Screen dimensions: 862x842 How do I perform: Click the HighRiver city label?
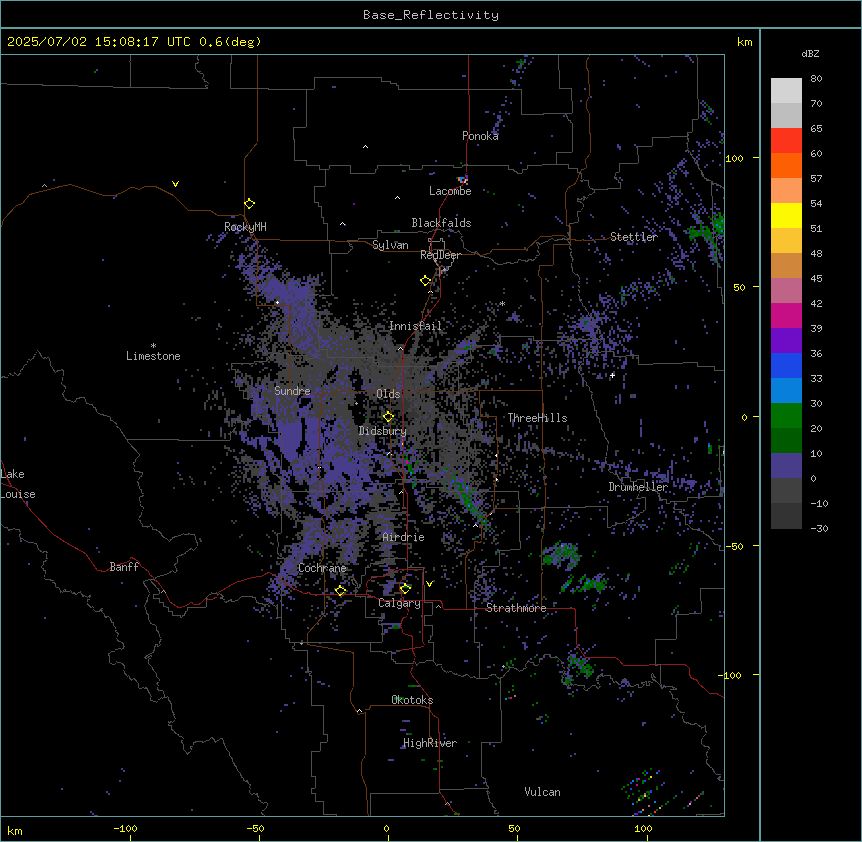pos(430,743)
